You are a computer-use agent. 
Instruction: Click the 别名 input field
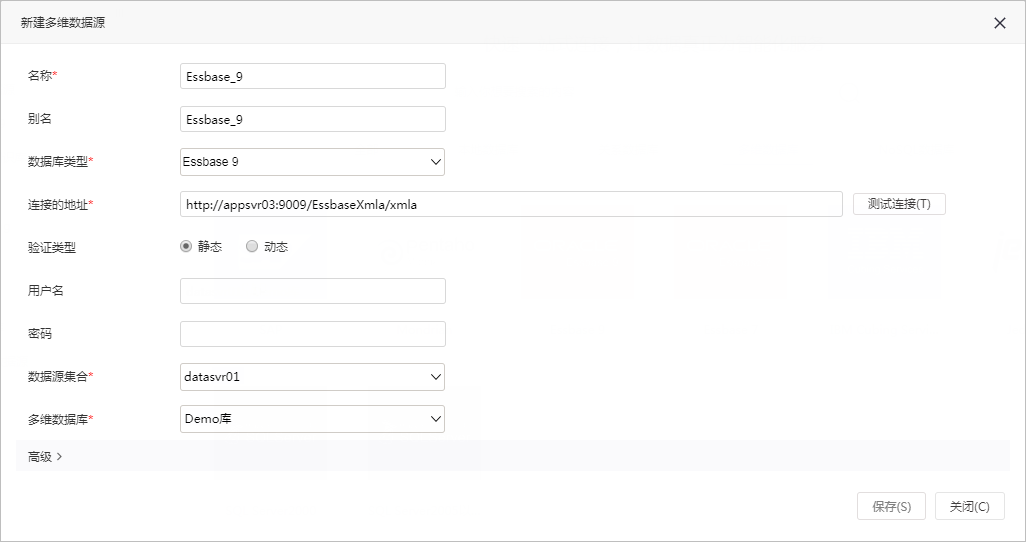[313, 119]
